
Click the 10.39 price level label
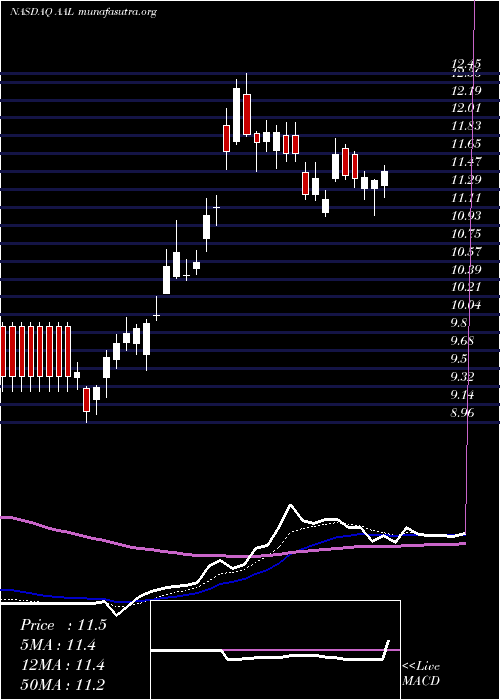[x=466, y=269]
